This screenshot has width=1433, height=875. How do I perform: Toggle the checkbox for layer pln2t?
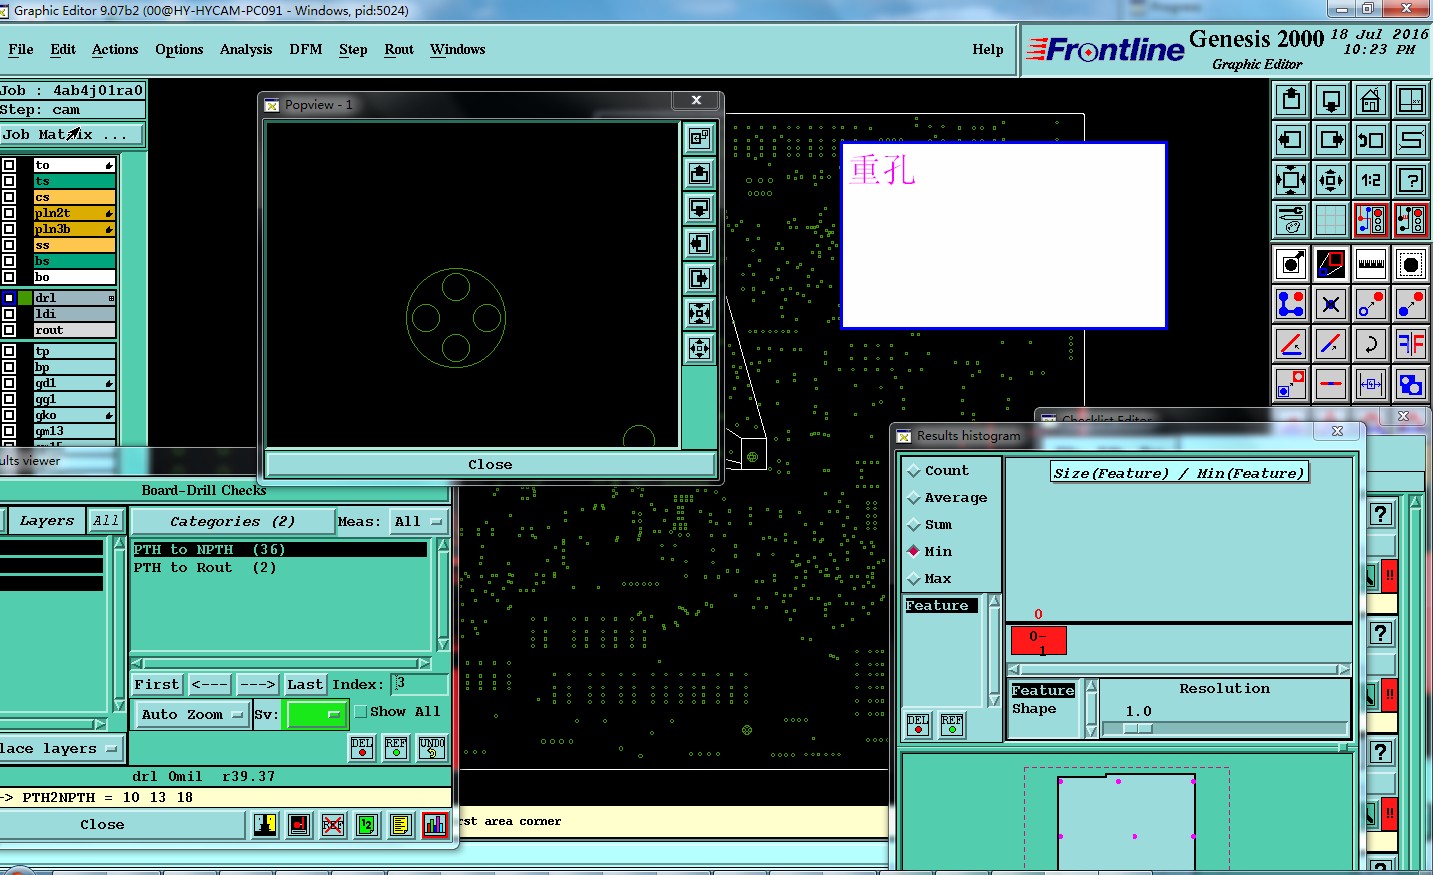[9, 213]
